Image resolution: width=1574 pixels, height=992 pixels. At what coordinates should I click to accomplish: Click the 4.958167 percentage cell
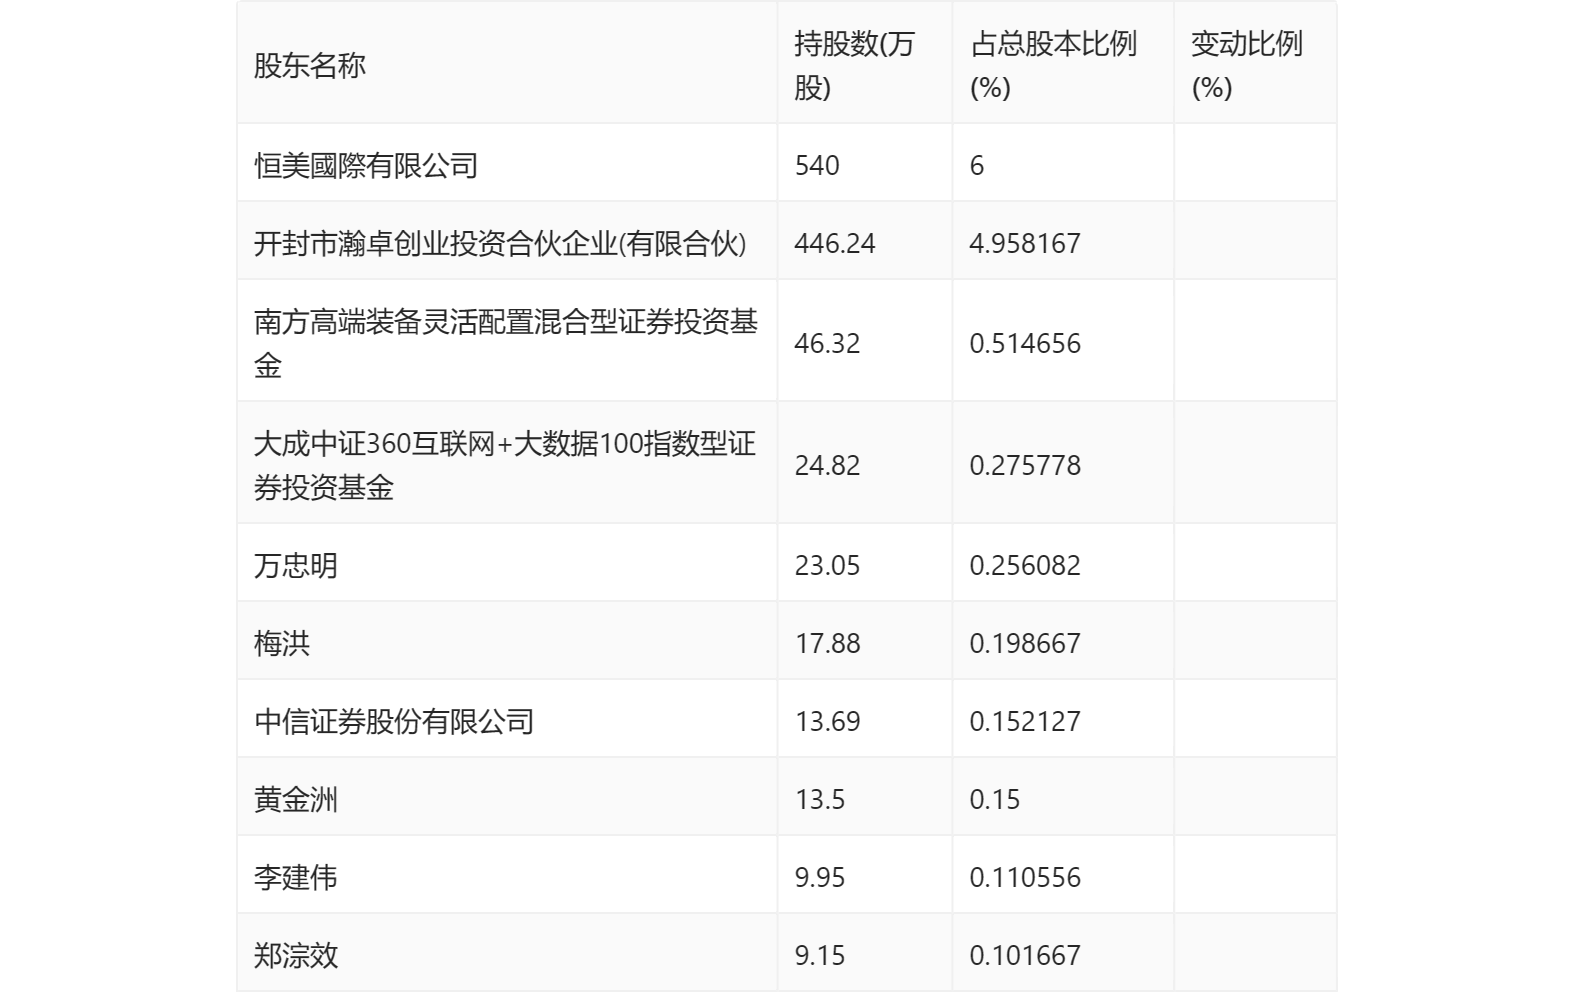click(1025, 243)
